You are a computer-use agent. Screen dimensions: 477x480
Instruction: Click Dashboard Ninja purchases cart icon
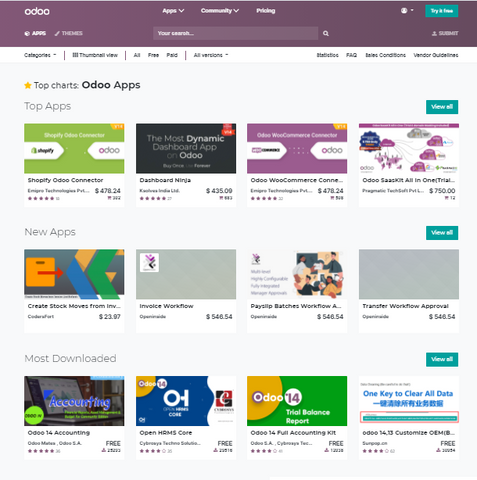tap(221, 198)
